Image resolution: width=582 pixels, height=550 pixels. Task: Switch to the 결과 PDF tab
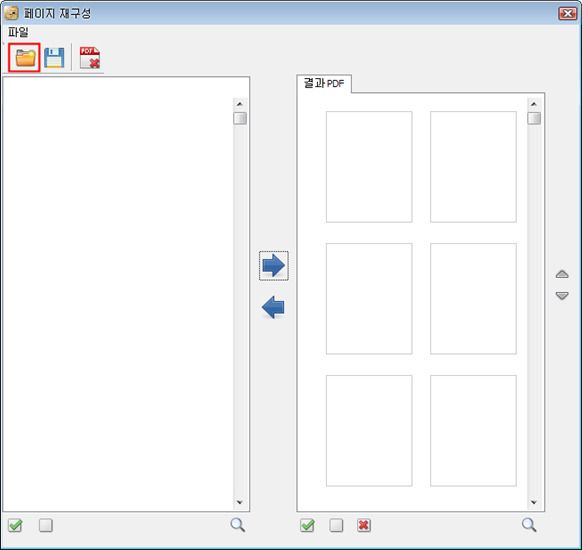[x=324, y=84]
